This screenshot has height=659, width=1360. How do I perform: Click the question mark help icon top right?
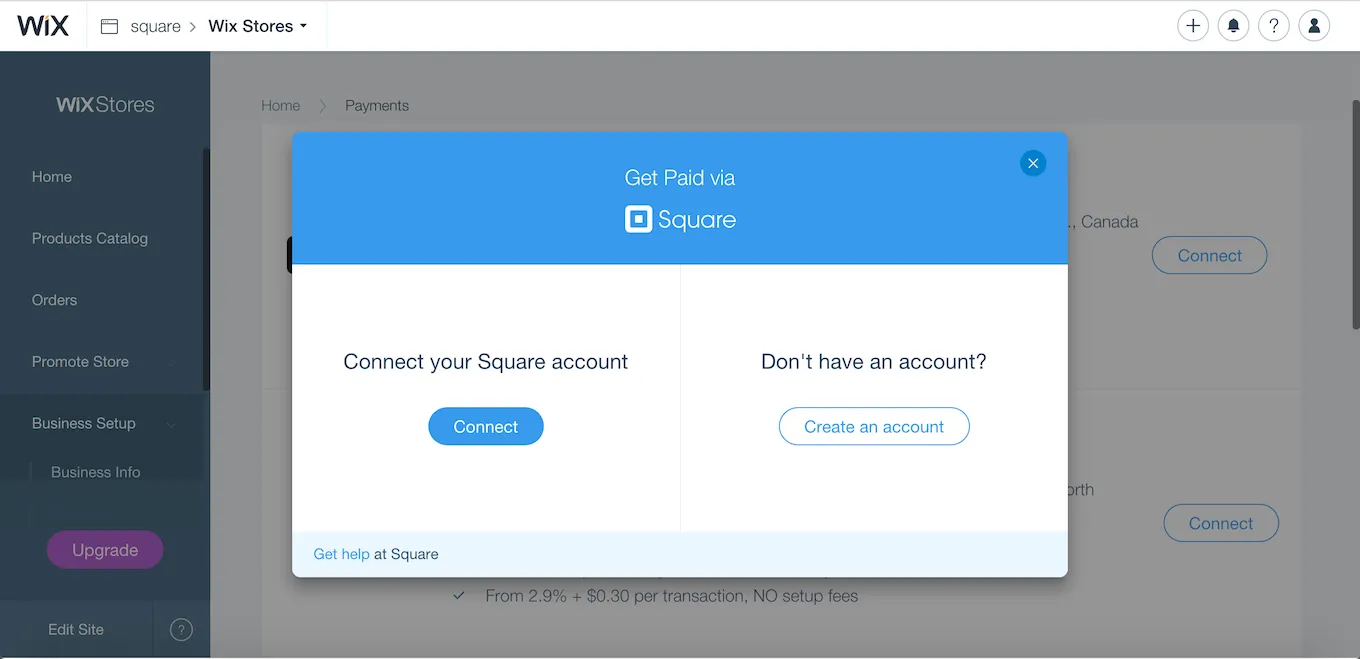pyautogui.click(x=1273, y=25)
